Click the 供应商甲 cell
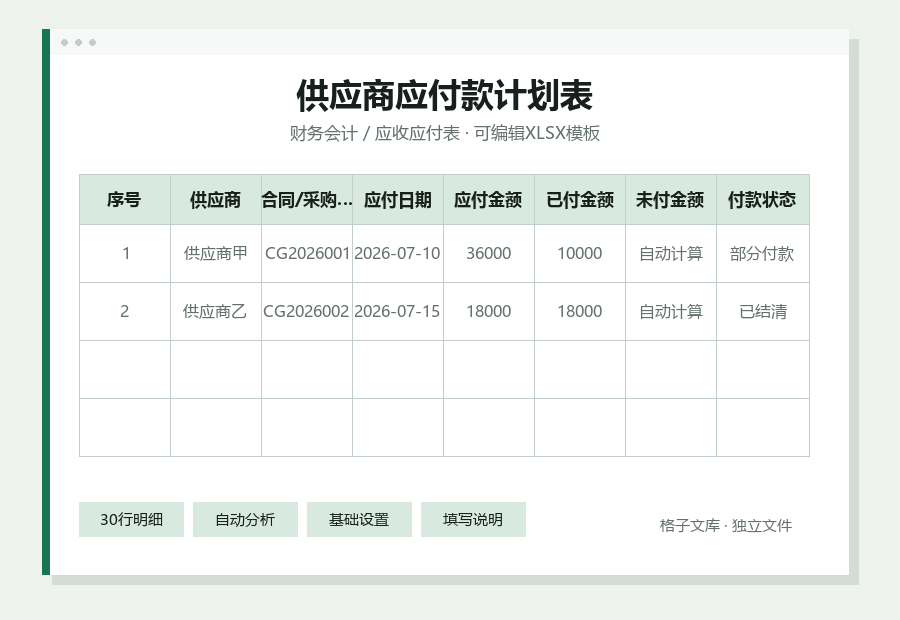The height and width of the screenshot is (620, 900). click(216, 254)
